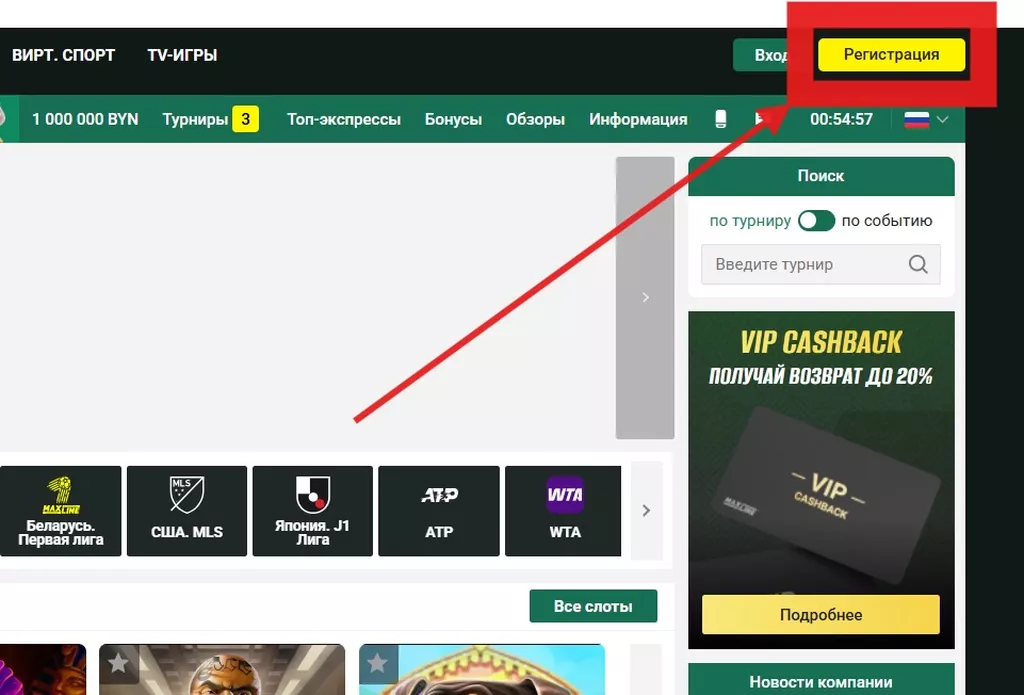1024x695 pixels.
Task: Select the ATP tennis tile
Action: tap(439, 511)
